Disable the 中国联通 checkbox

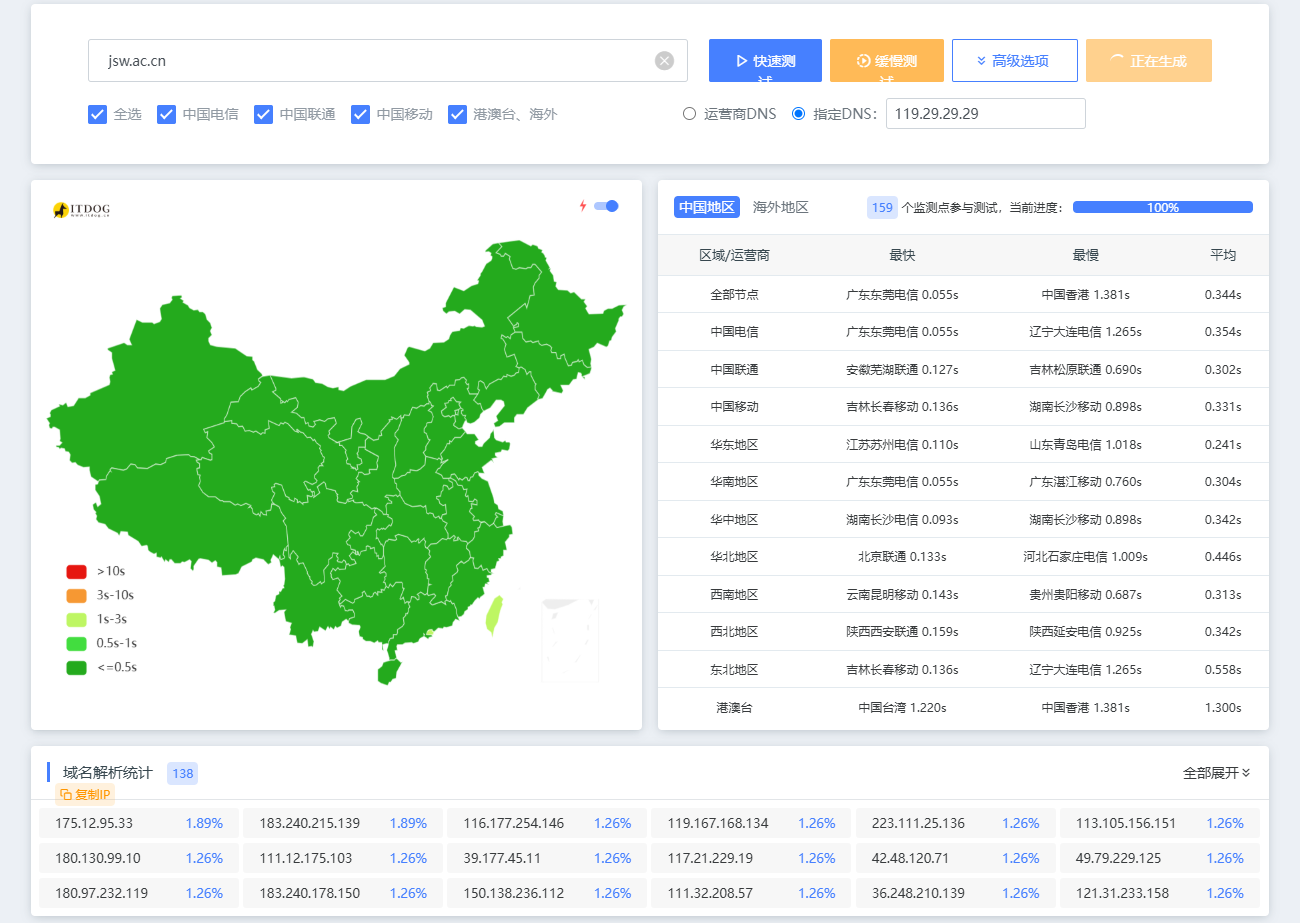coord(263,114)
